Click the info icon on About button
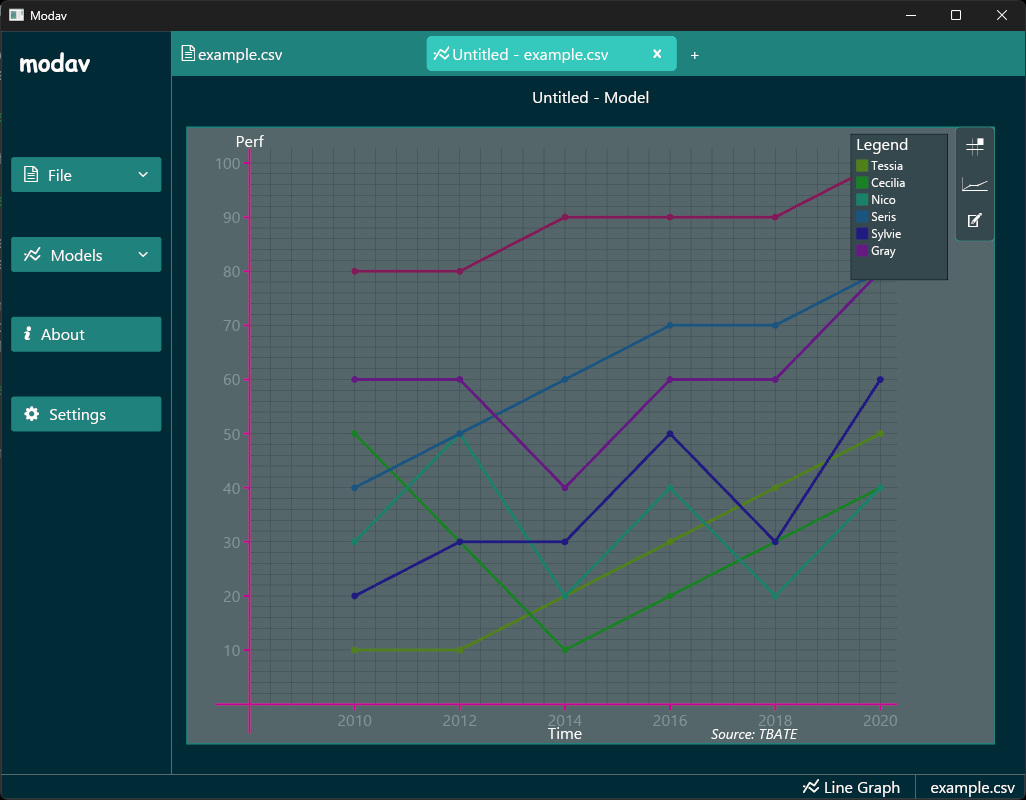 pyautogui.click(x=28, y=334)
